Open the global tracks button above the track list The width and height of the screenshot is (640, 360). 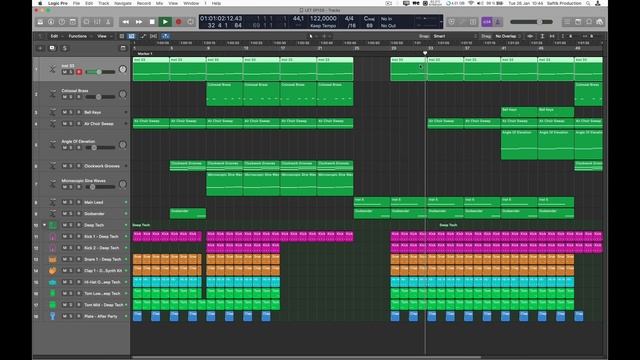click(123, 48)
